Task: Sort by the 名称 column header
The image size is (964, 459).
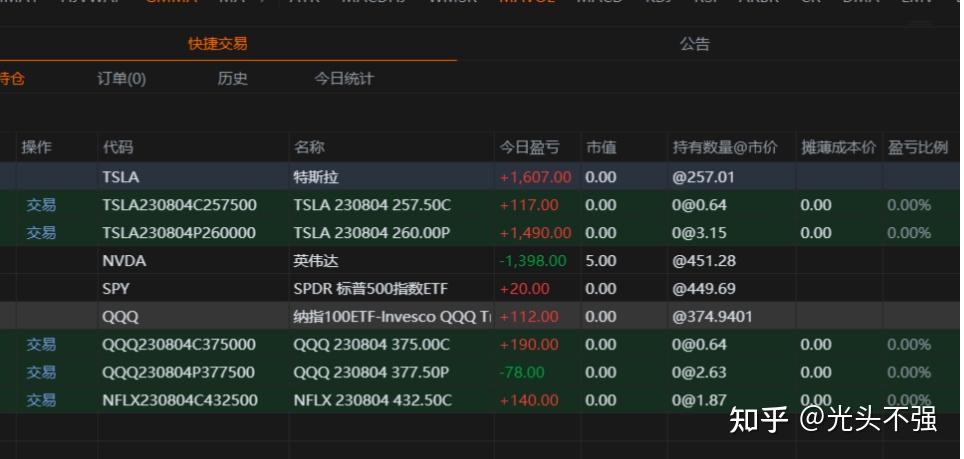Action: (x=309, y=147)
